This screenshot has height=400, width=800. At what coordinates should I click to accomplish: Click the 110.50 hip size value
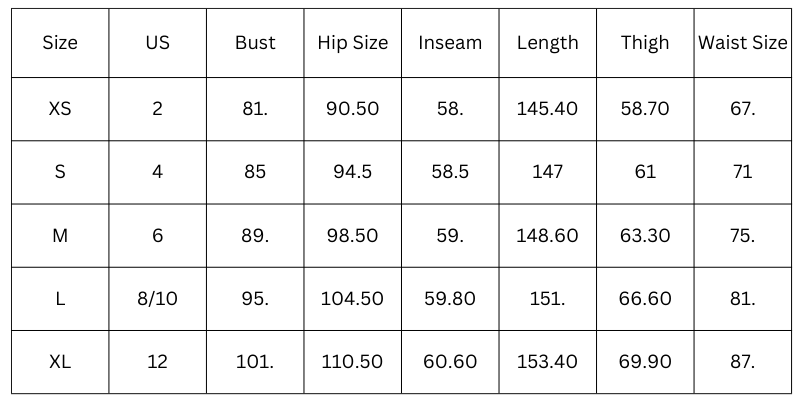(353, 361)
